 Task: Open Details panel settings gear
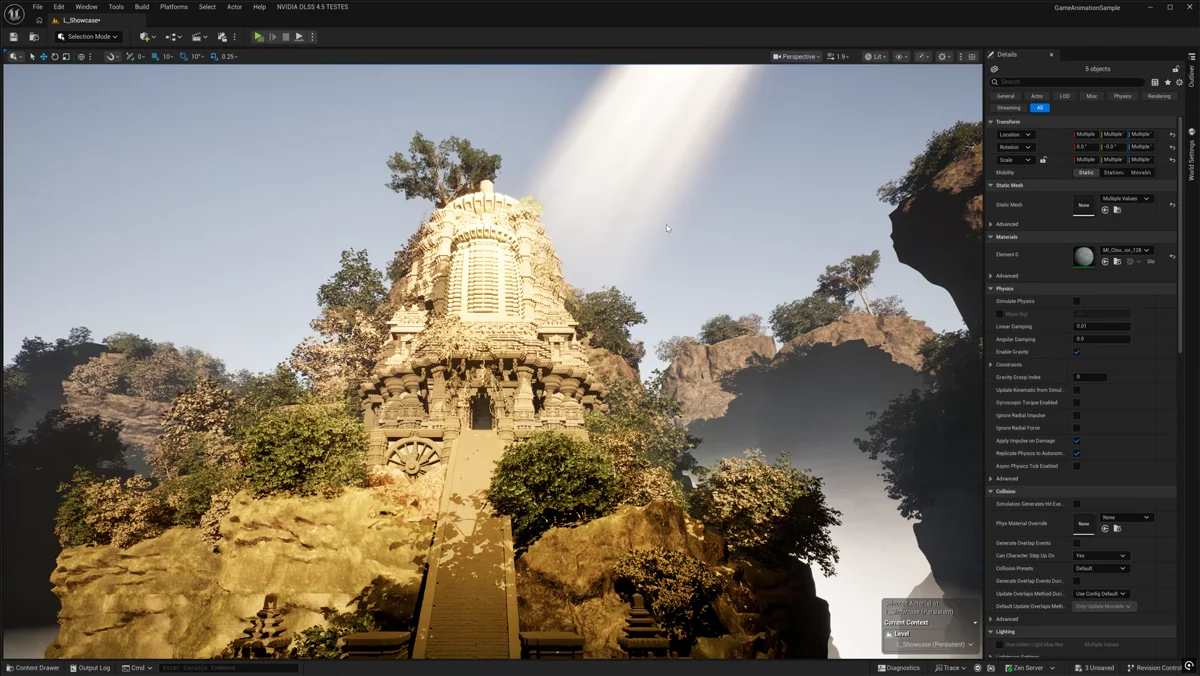(1179, 82)
